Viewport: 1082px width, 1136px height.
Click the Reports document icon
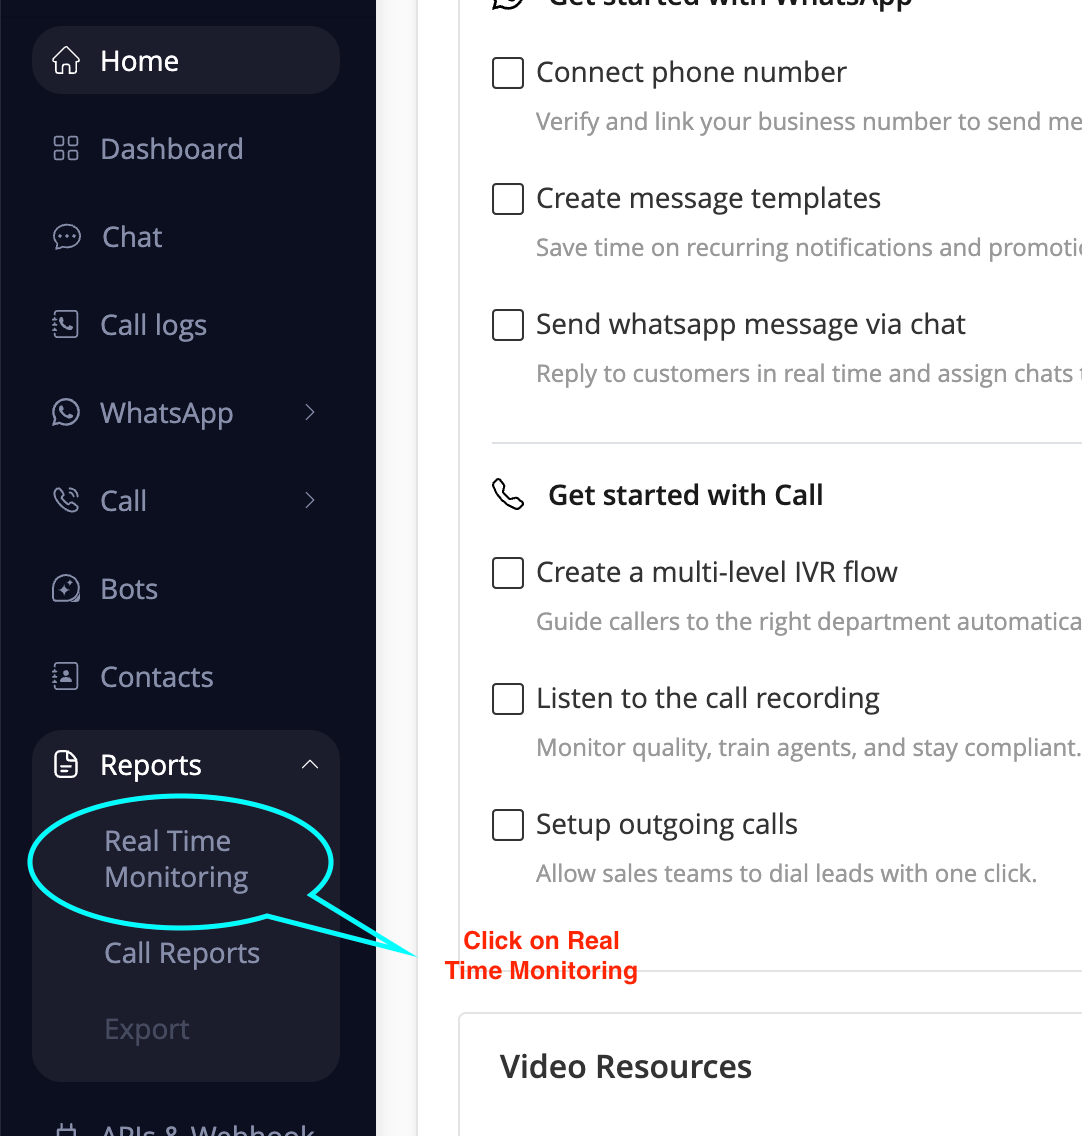coord(66,765)
